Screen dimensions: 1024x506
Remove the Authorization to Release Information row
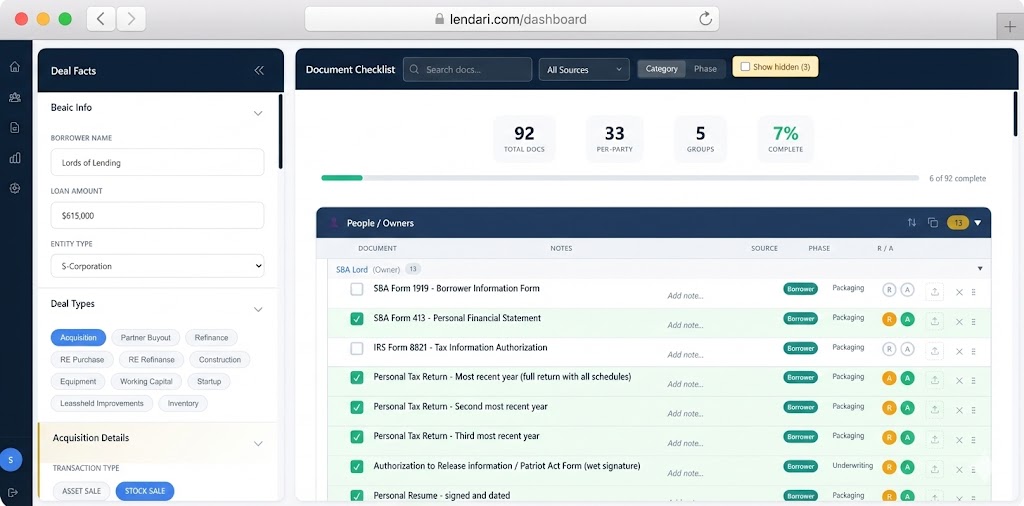point(959,469)
